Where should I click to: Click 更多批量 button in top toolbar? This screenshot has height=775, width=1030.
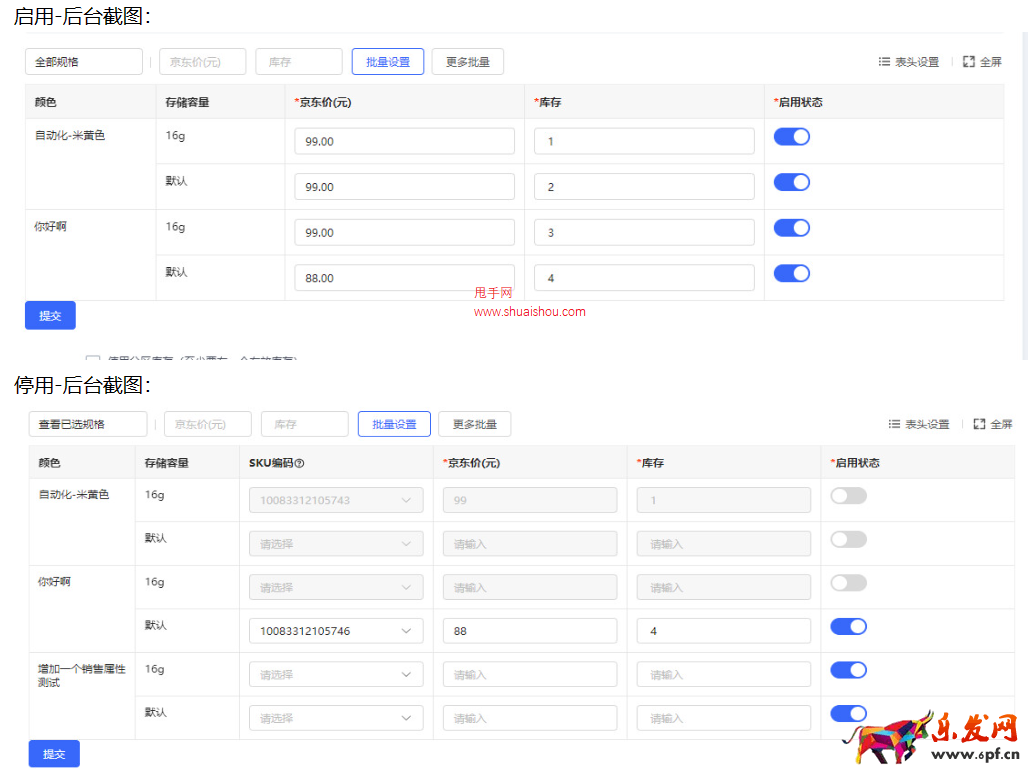[468, 62]
